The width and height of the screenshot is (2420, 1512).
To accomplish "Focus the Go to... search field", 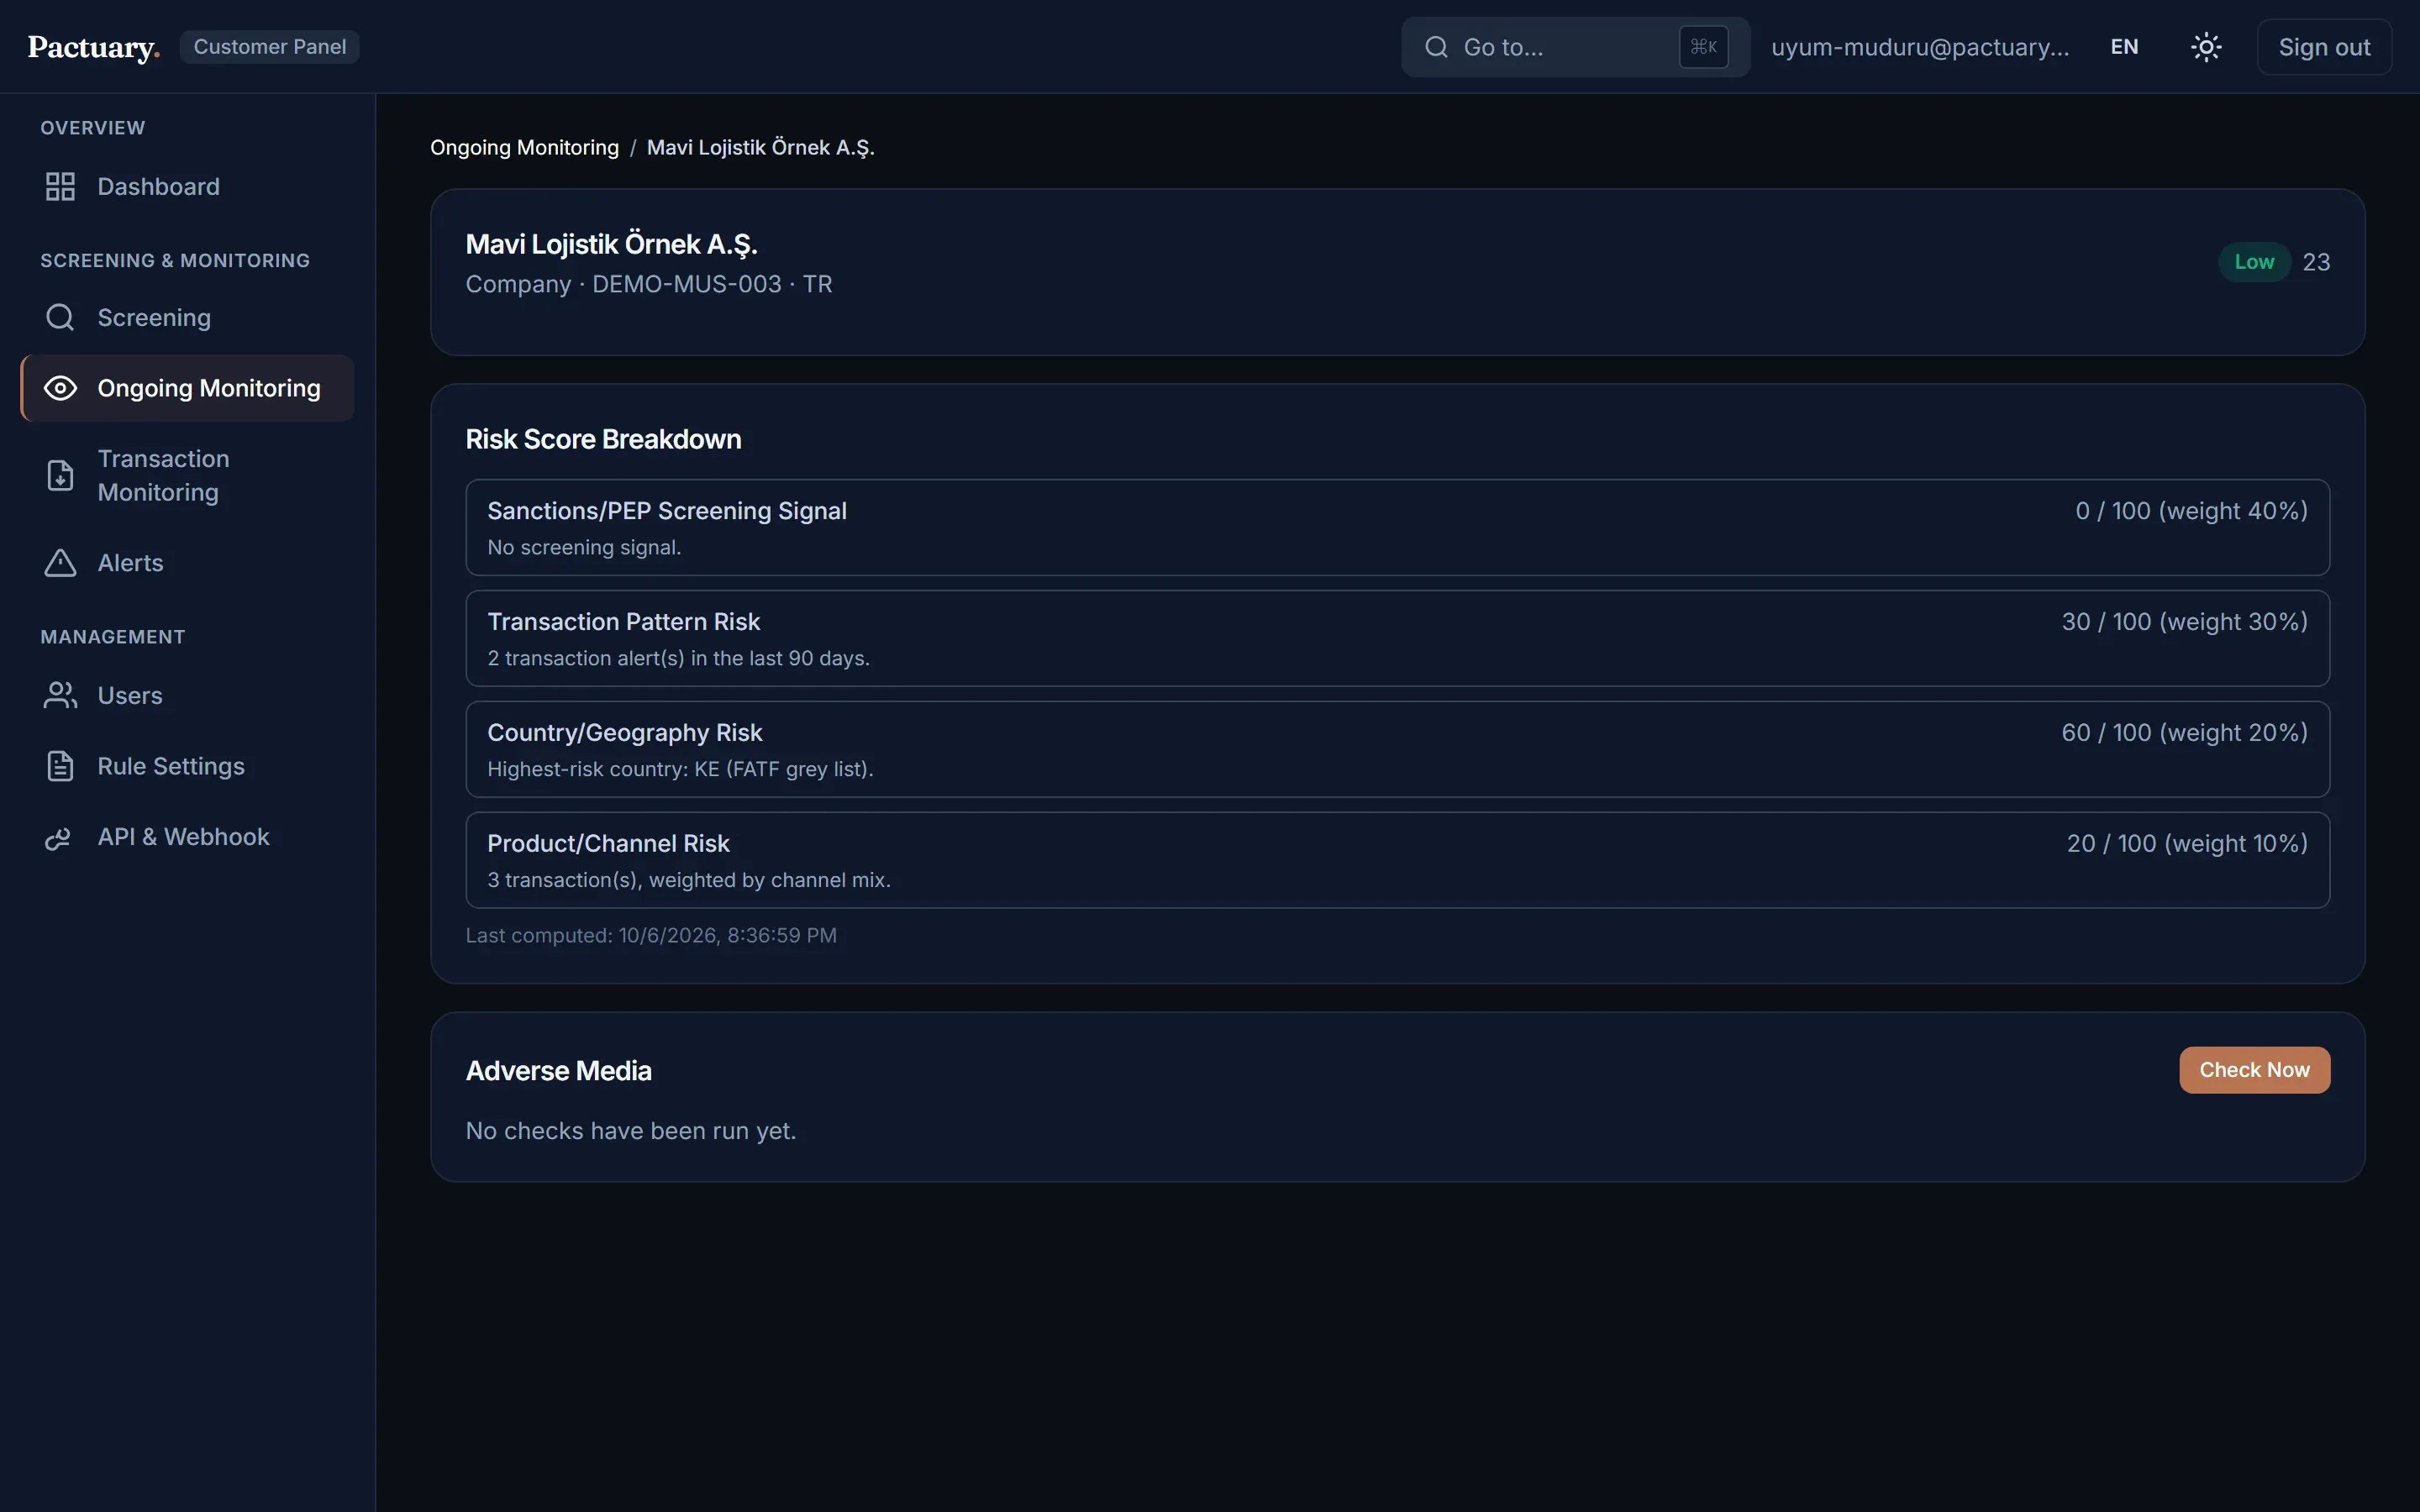I will pos(1575,47).
